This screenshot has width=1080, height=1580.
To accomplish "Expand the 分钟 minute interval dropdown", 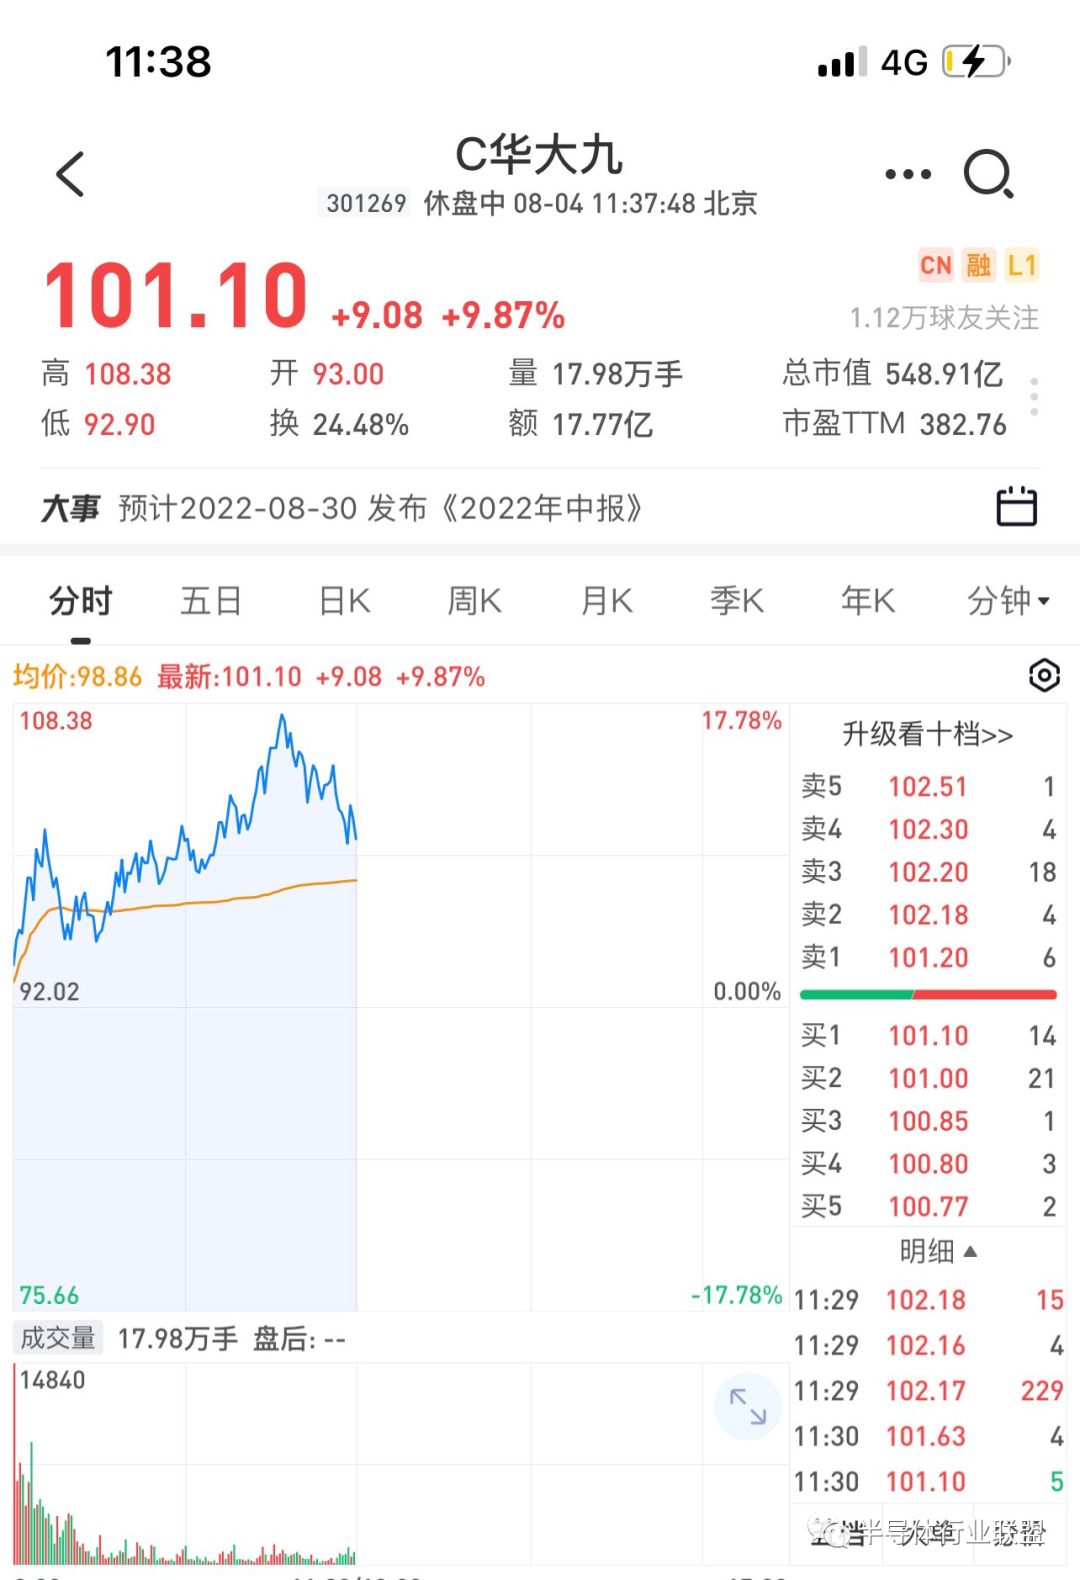I will click(1008, 601).
